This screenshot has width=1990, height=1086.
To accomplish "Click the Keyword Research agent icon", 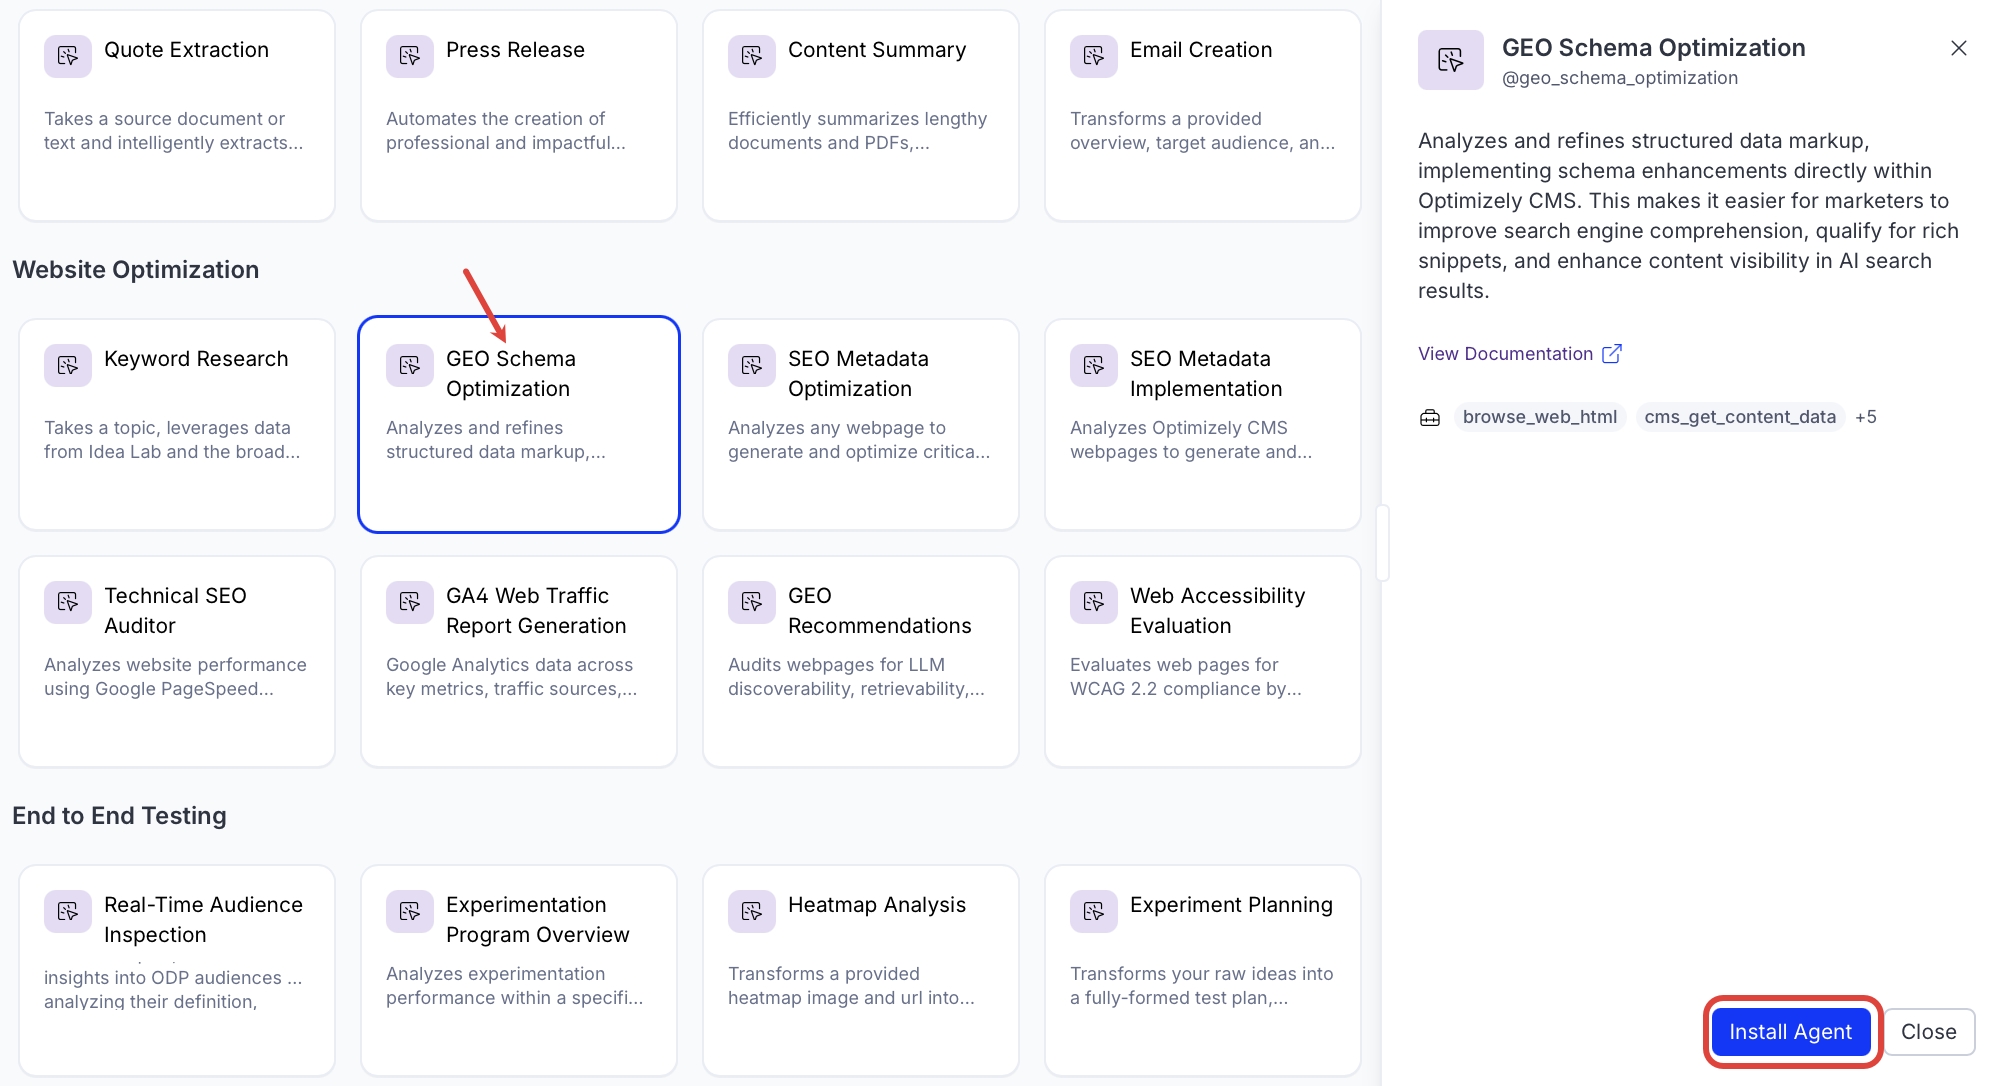I will click(67, 365).
